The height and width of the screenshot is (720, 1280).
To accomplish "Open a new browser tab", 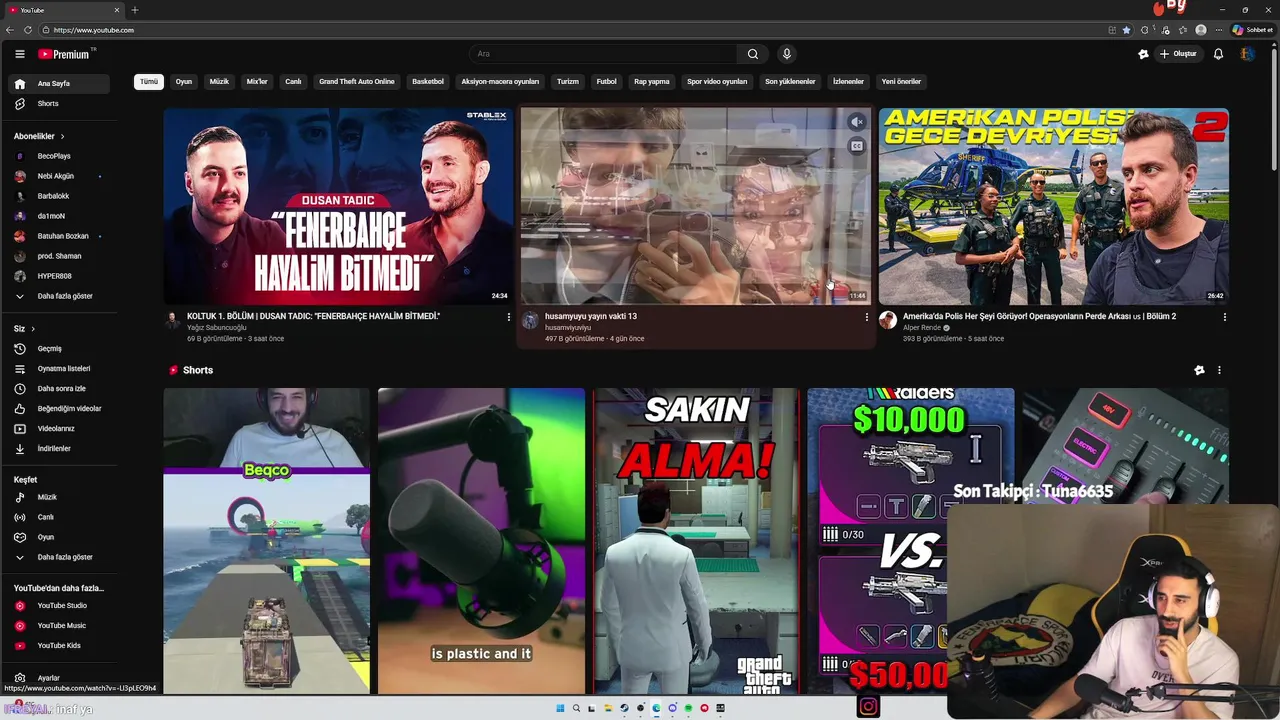I will [135, 10].
